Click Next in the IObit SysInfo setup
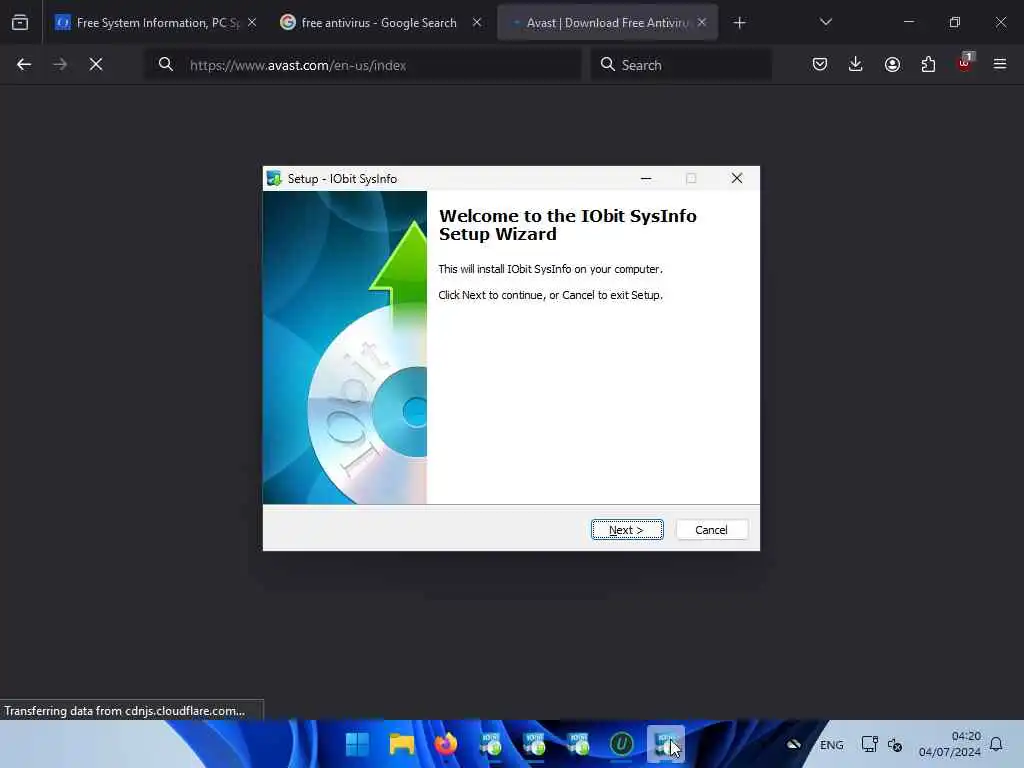Viewport: 1024px width, 768px height. point(627,530)
